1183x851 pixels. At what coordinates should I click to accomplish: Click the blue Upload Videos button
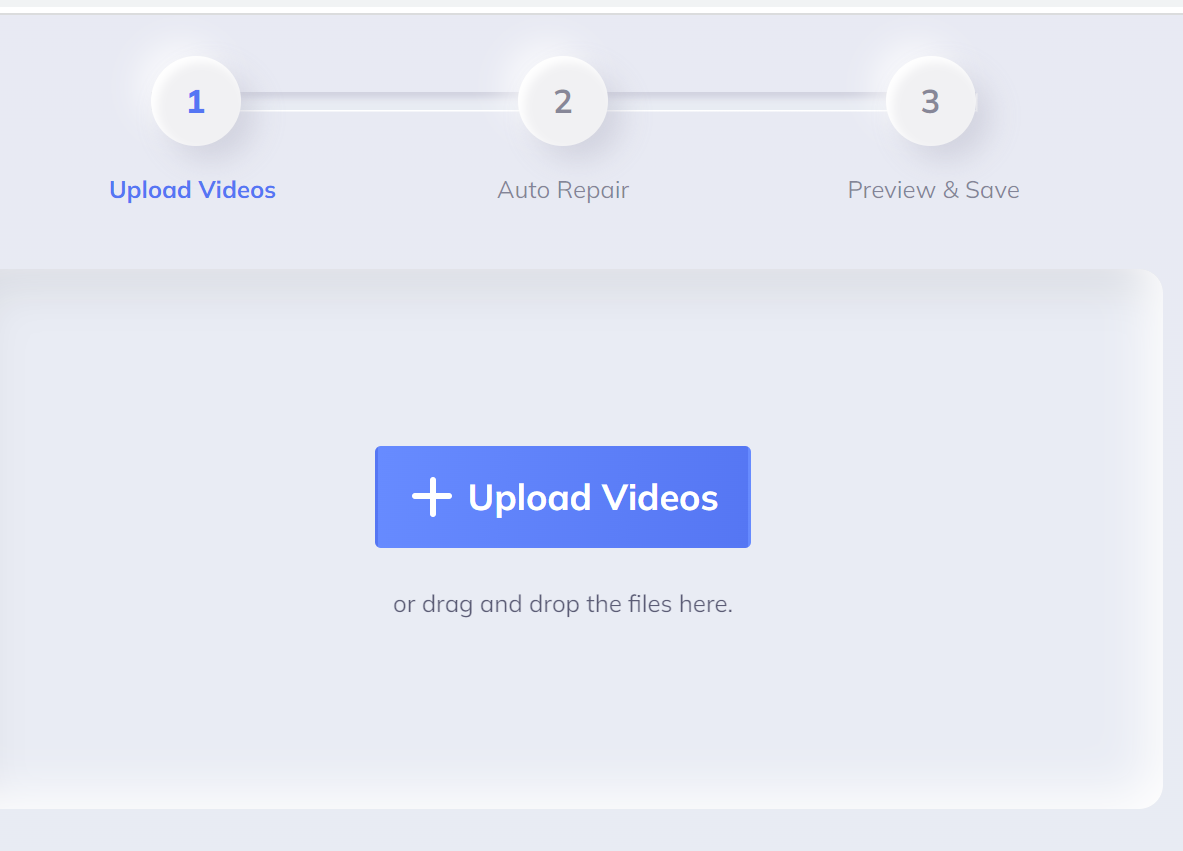563,497
